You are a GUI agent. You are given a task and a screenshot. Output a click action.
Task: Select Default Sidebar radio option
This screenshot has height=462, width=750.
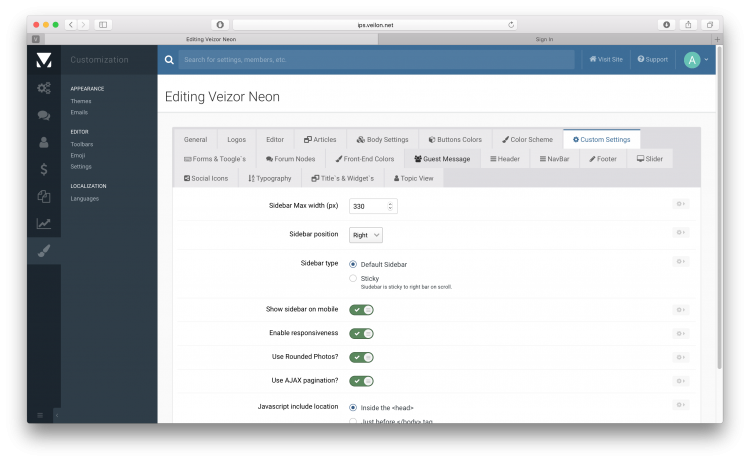coord(353,264)
